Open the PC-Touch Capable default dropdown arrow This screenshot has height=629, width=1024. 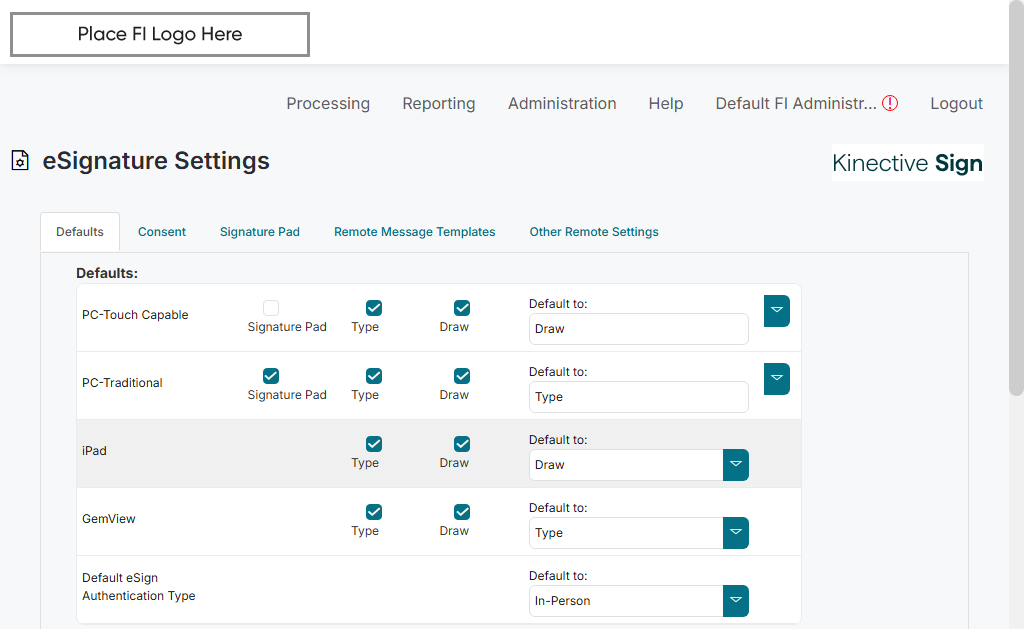[777, 311]
